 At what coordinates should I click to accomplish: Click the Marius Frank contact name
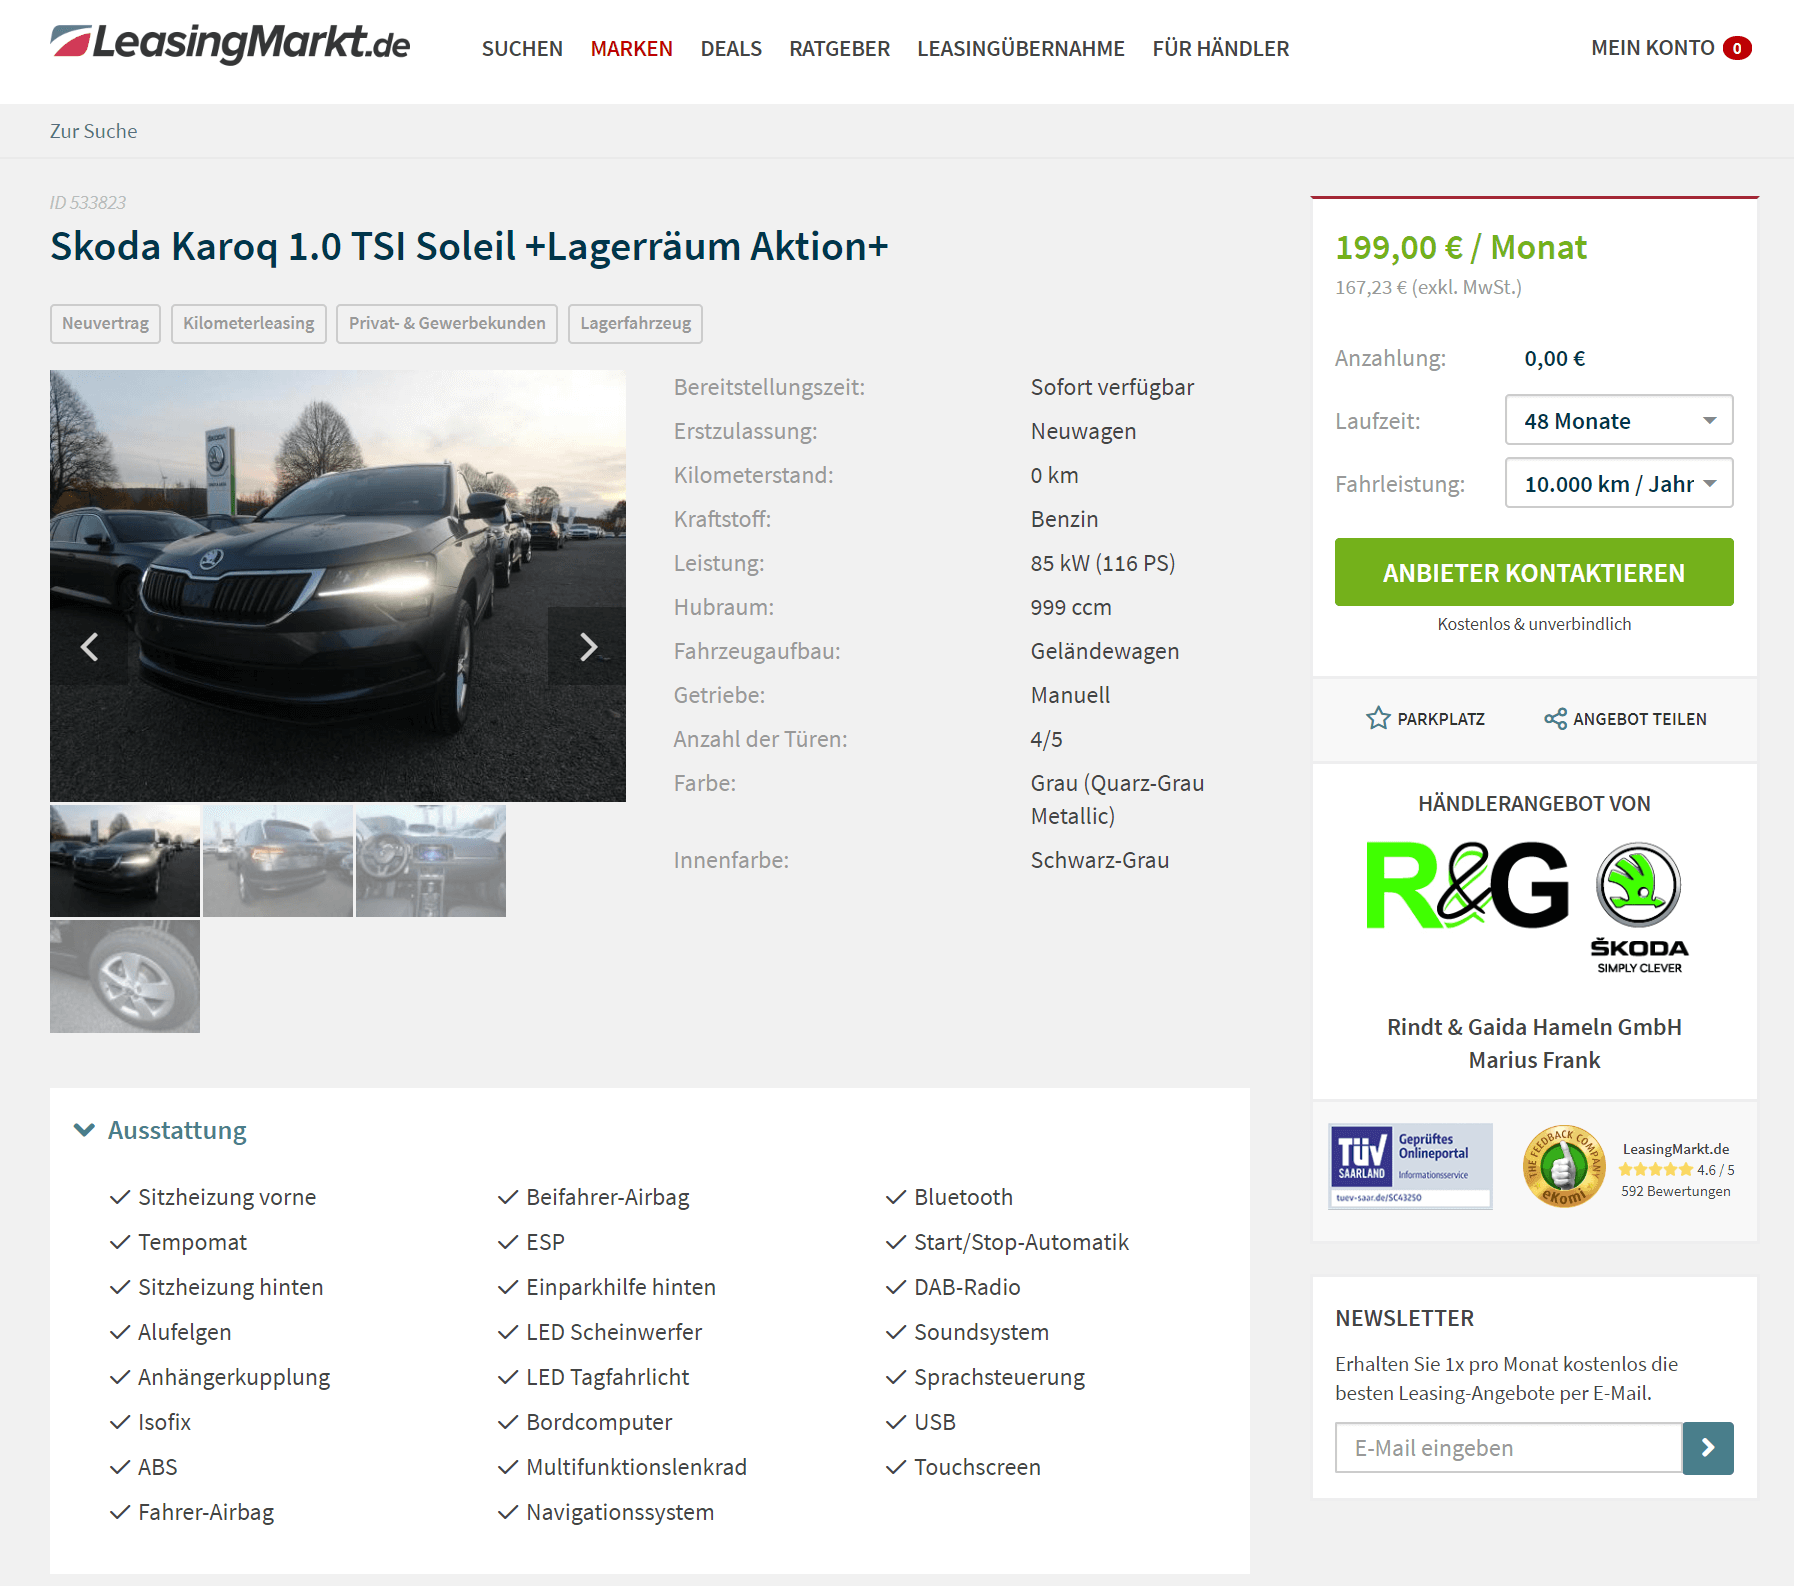point(1534,1060)
